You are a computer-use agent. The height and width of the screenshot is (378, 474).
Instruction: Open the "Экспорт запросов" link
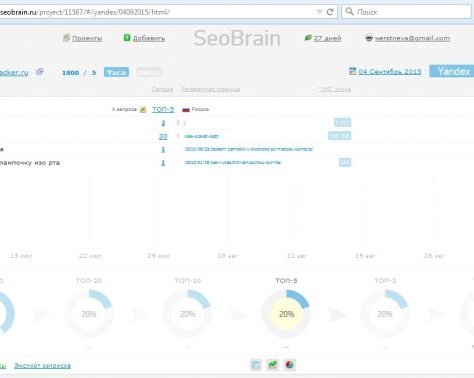43,366
